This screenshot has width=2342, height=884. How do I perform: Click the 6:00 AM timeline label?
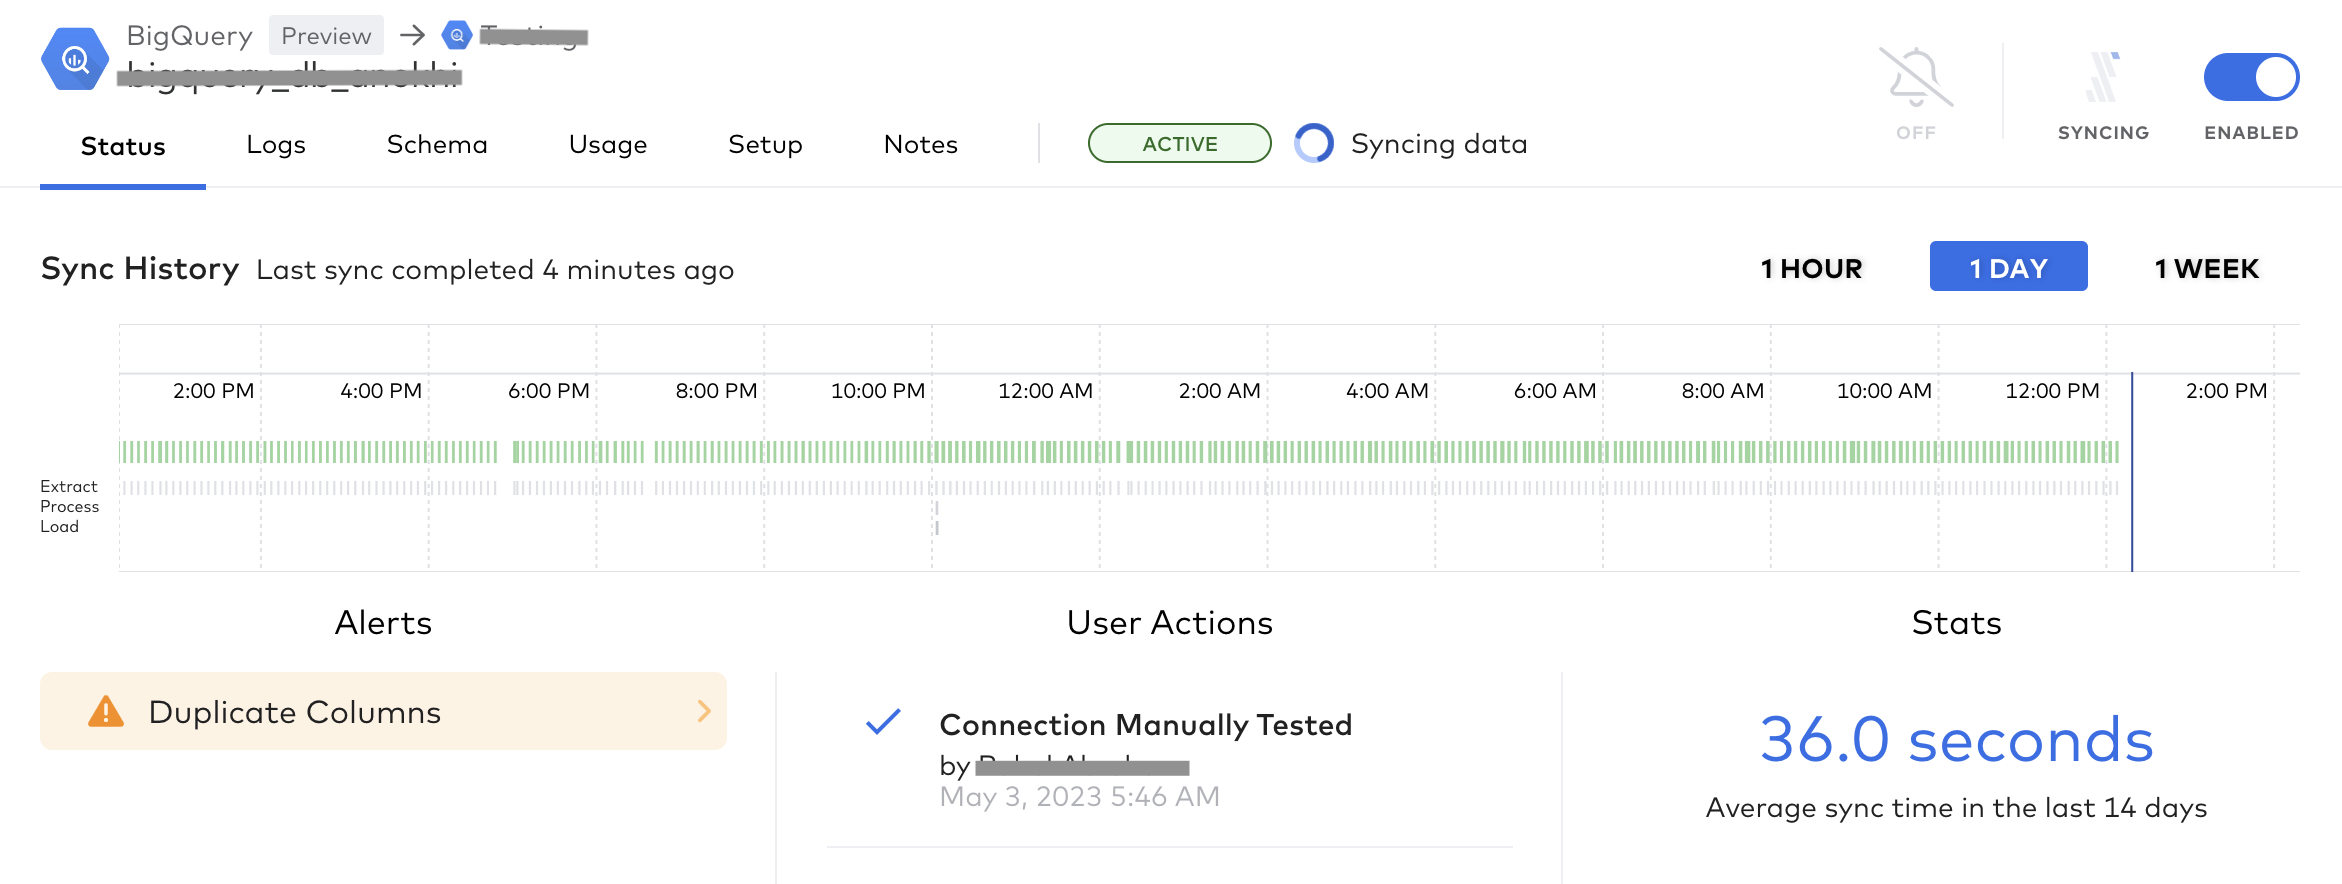tap(1555, 391)
